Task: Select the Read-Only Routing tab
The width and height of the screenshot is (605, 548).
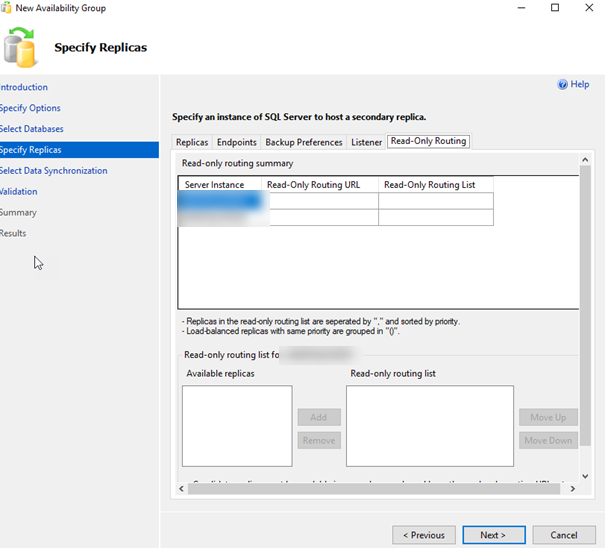Action: coord(428,141)
